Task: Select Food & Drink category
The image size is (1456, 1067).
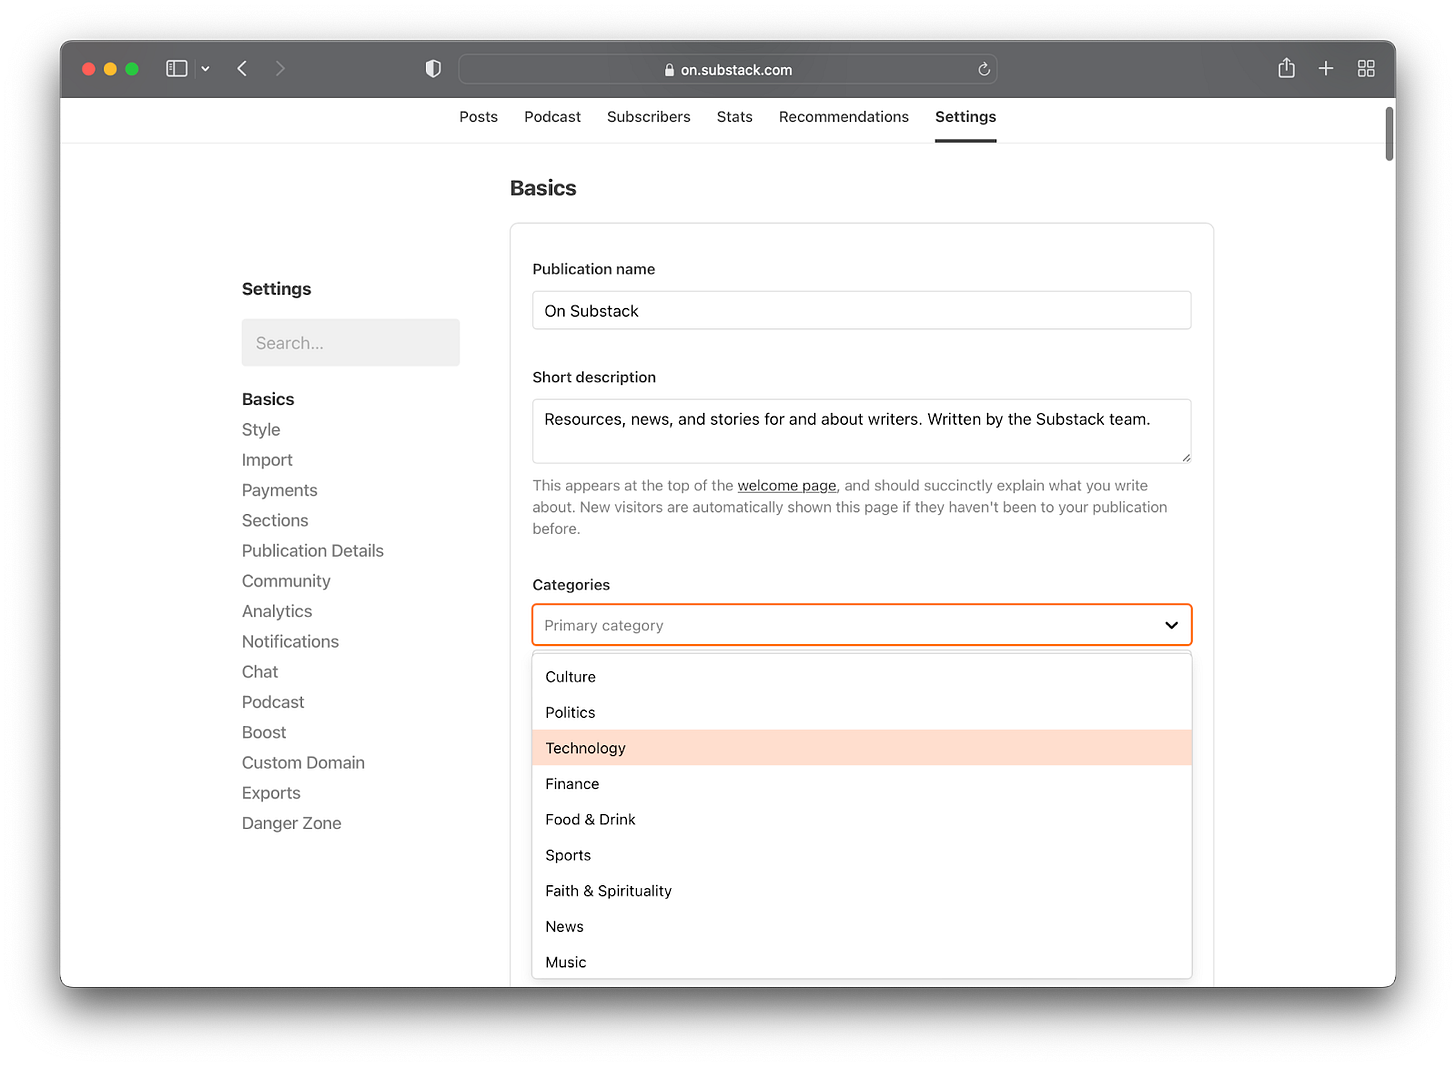Action: click(x=862, y=820)
